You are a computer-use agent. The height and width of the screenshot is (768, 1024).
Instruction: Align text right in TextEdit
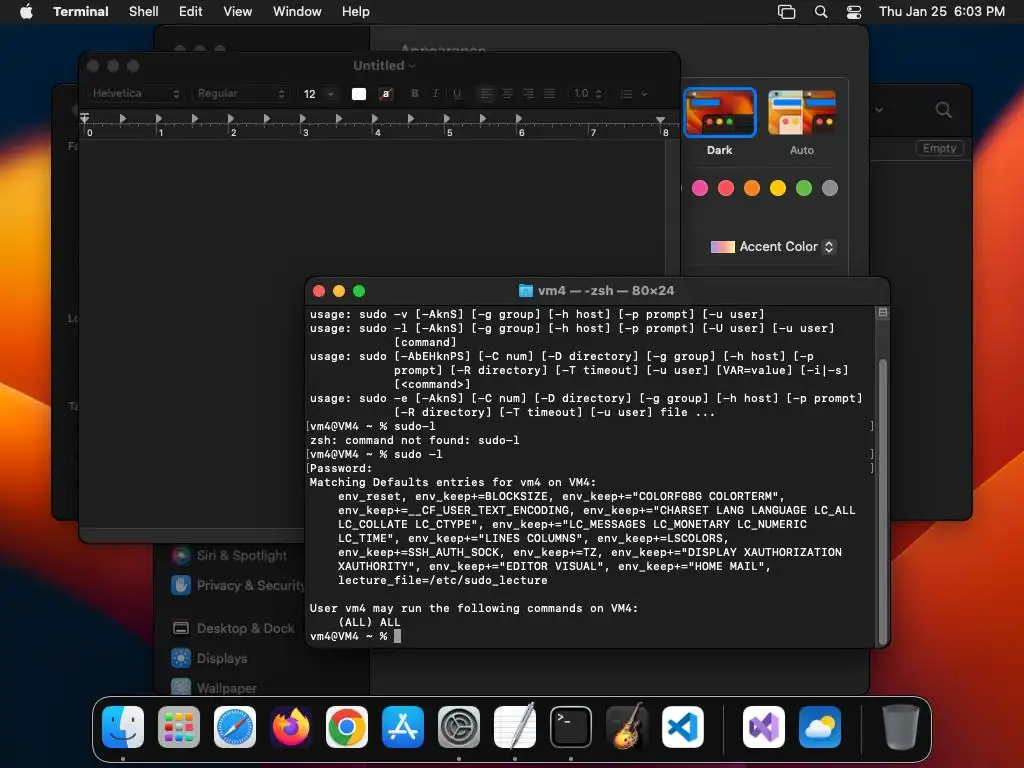(x=528, y=94)
